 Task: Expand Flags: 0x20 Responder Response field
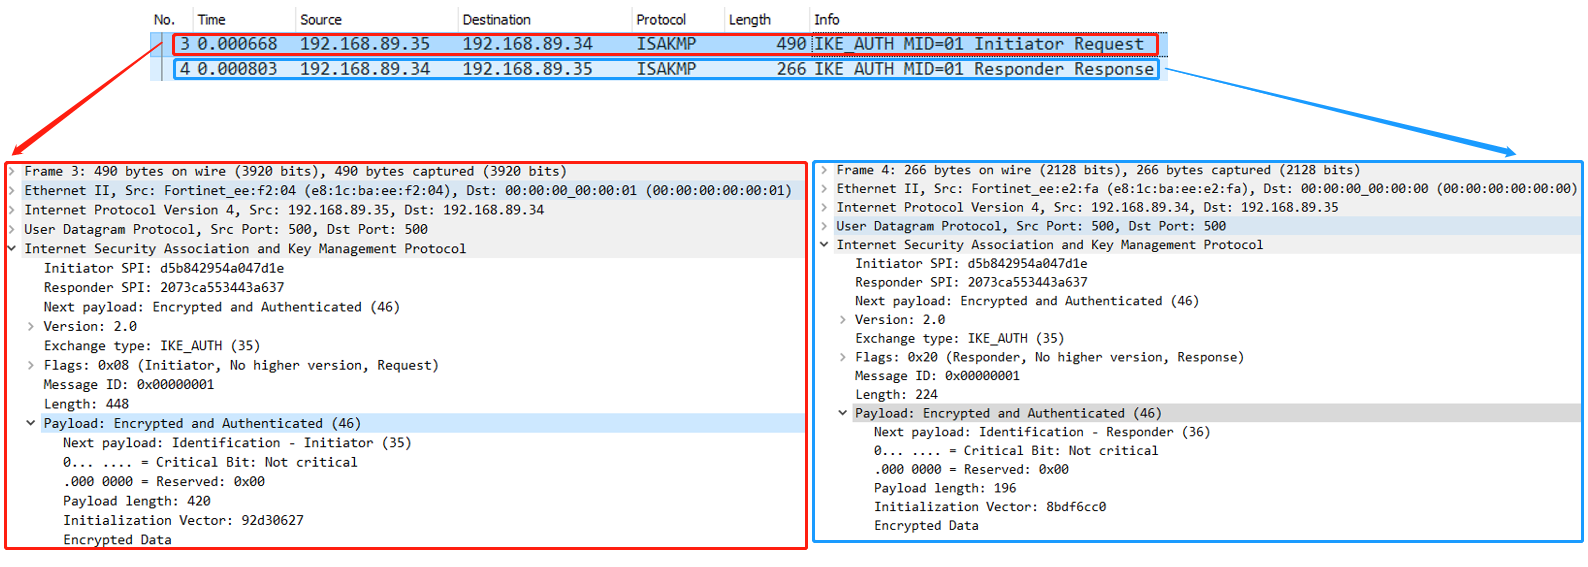[x=843, y=357]
